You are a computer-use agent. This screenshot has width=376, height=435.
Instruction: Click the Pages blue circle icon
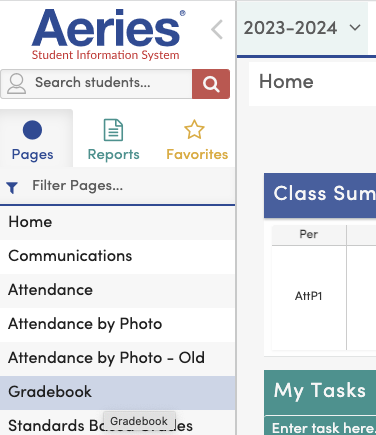tap(32, 130)
